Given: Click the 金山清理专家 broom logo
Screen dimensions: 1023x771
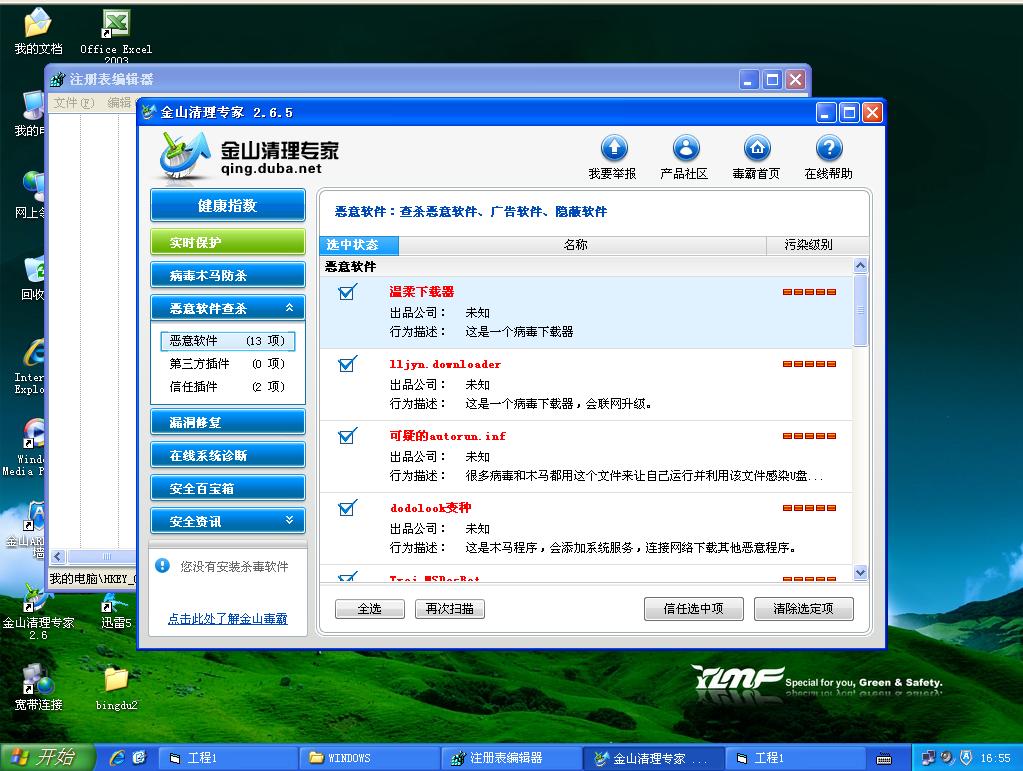Looking at the screenshot, I should pos(184,155).
